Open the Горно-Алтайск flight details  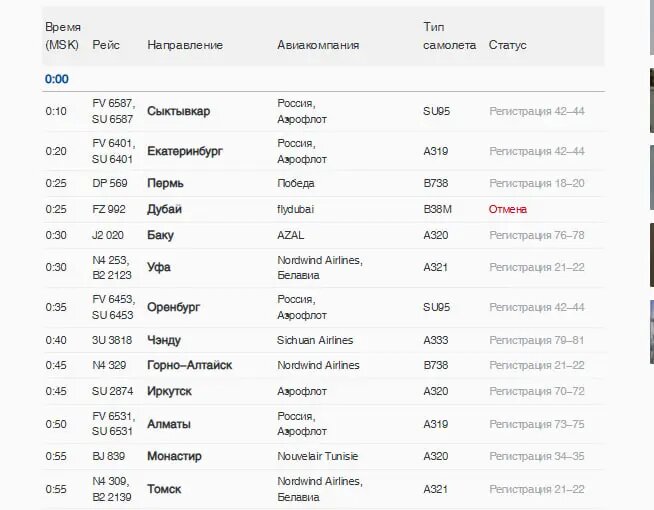(189, 365)
